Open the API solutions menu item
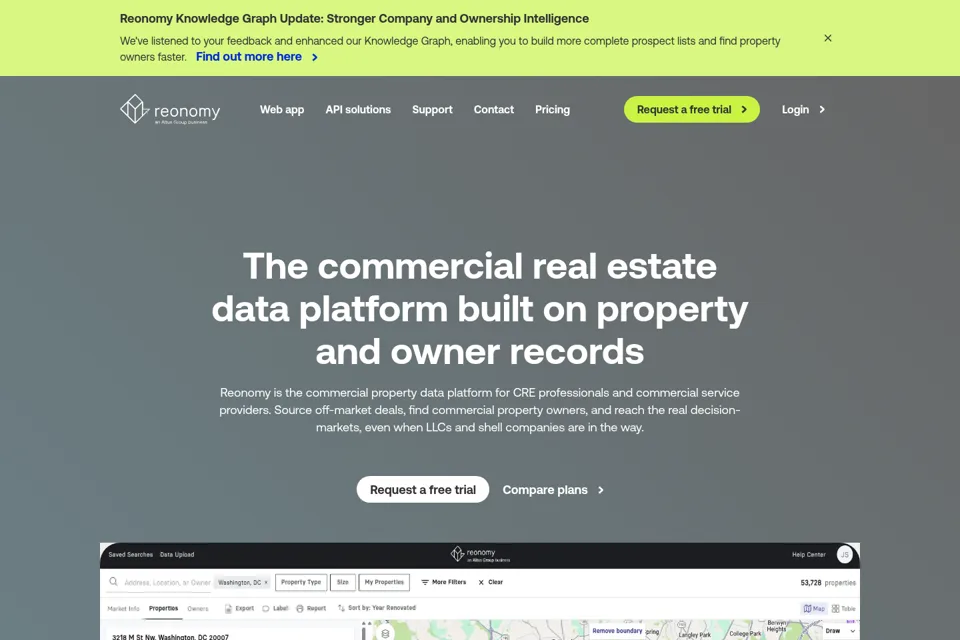The height and width of the screenshot is (640, 960). click(x=358, y=110)
